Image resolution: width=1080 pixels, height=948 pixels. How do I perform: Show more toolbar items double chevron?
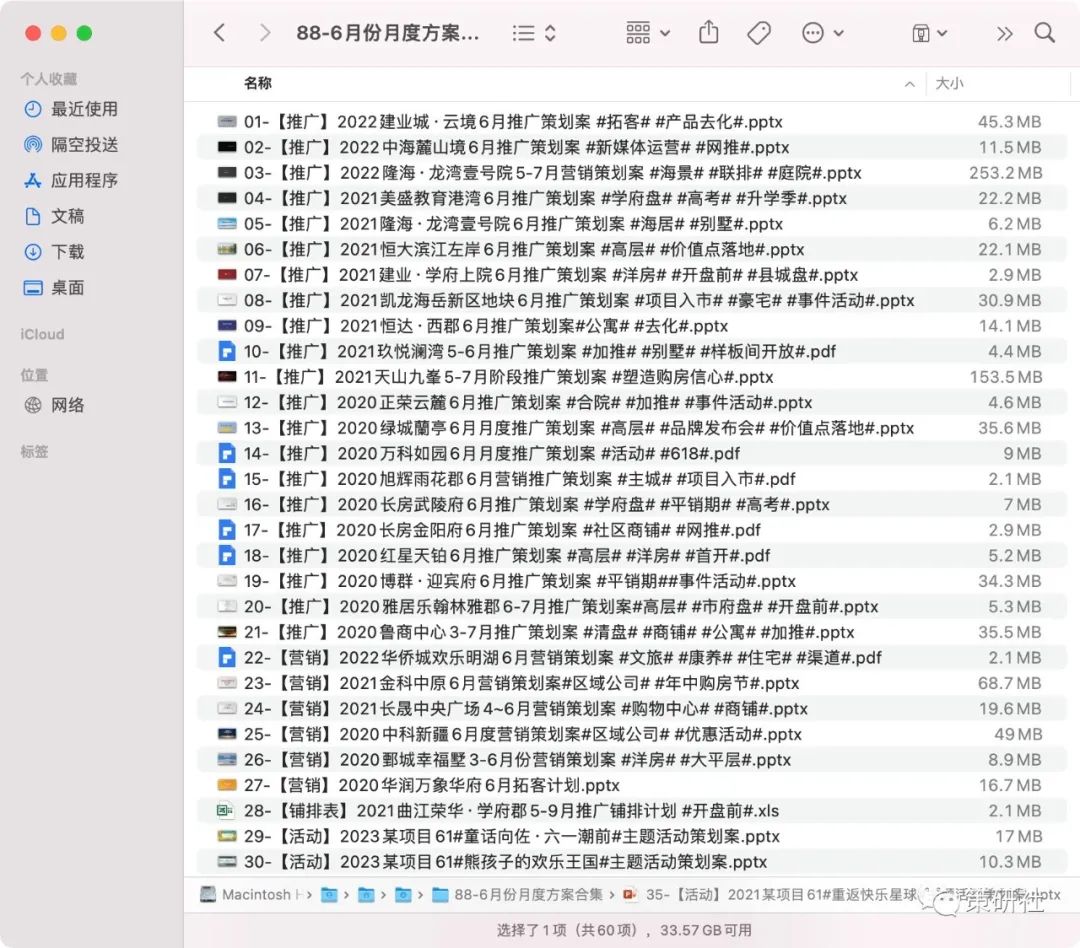1004,33
